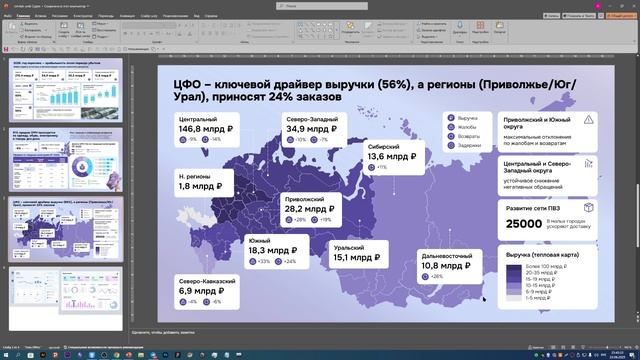Open the Designer pane from the ribbon

[x=500, y=28]
